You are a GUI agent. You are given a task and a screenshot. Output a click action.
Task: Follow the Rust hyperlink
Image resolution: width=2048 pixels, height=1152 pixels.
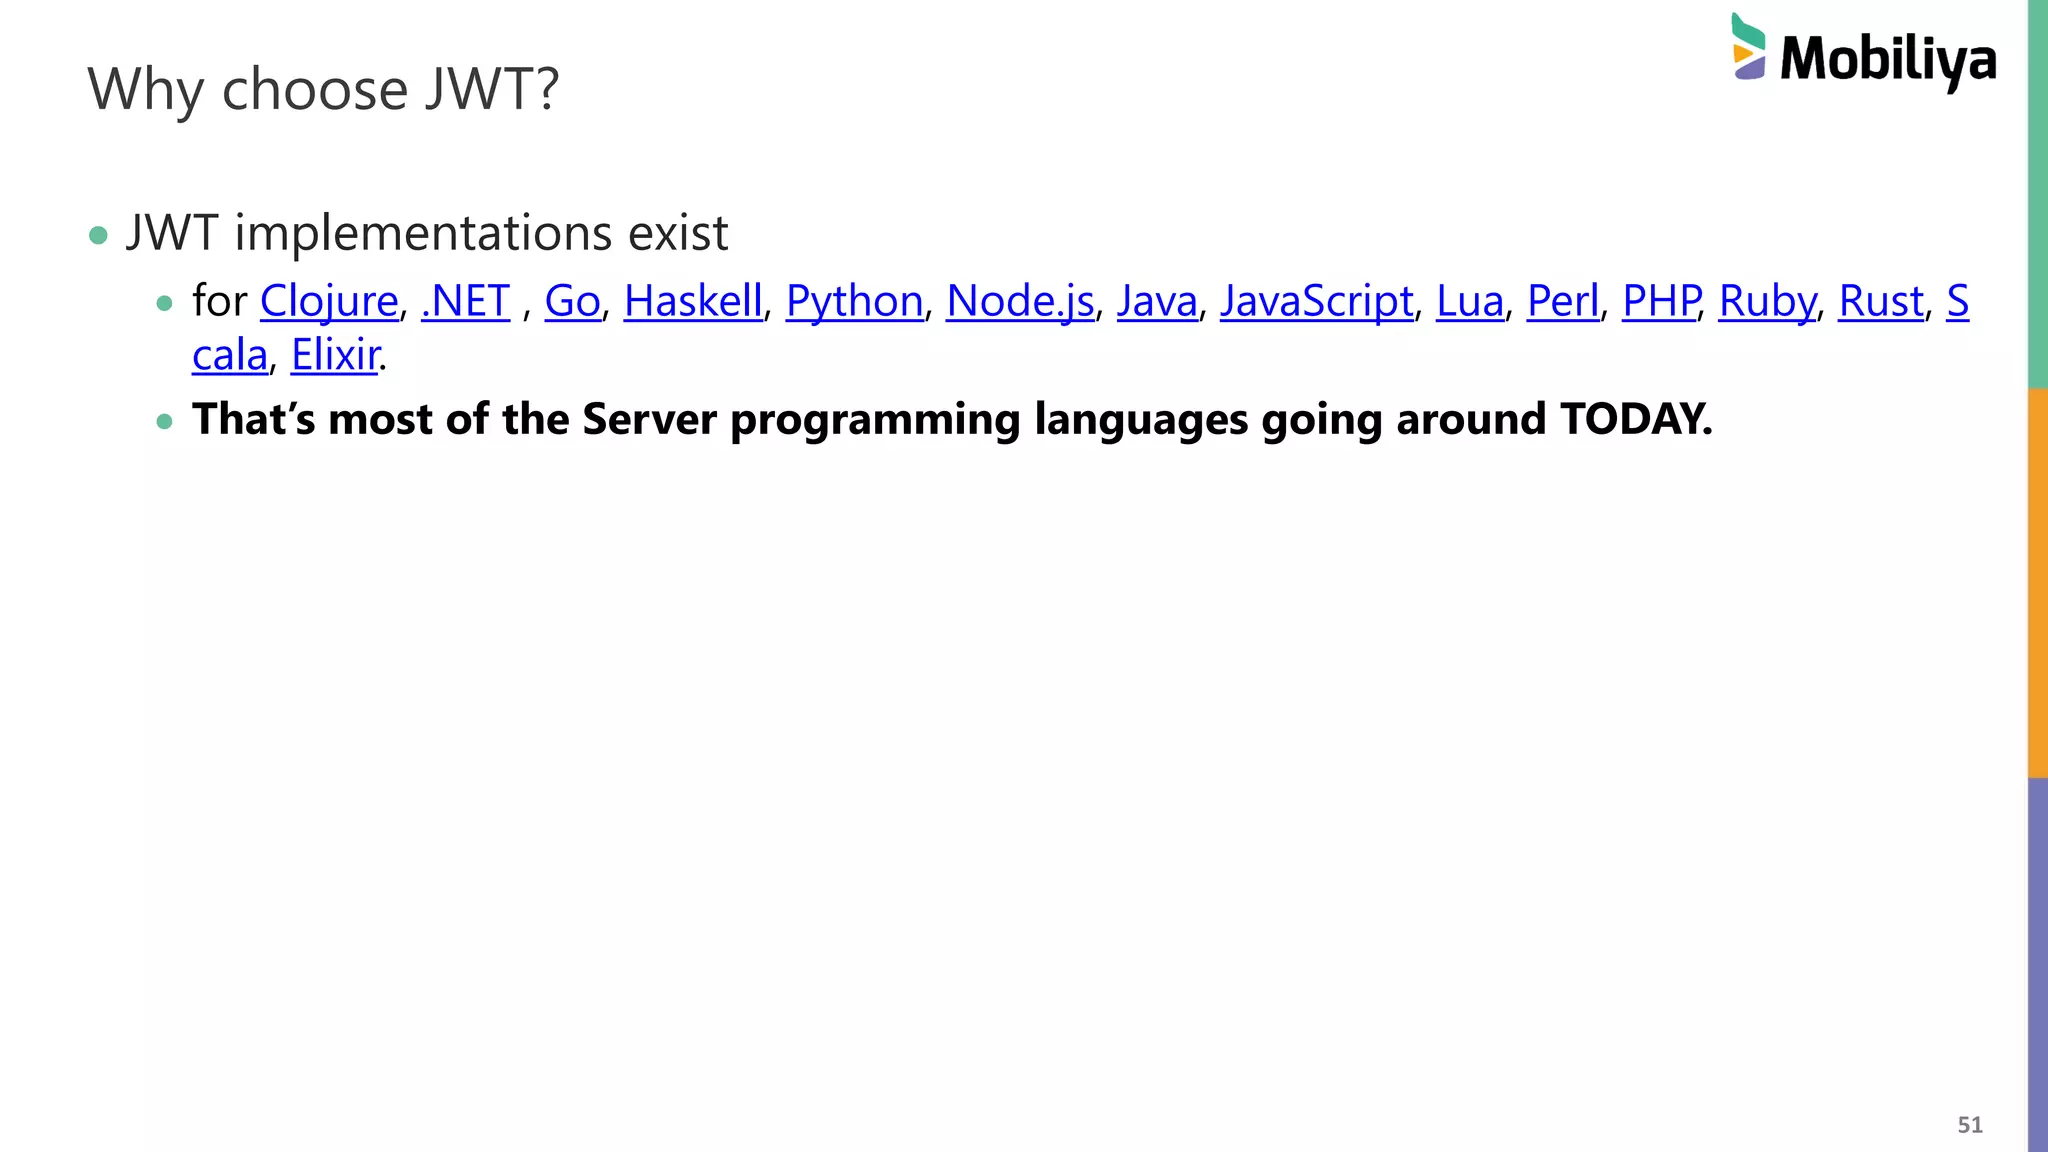(x=1880, y=301)
